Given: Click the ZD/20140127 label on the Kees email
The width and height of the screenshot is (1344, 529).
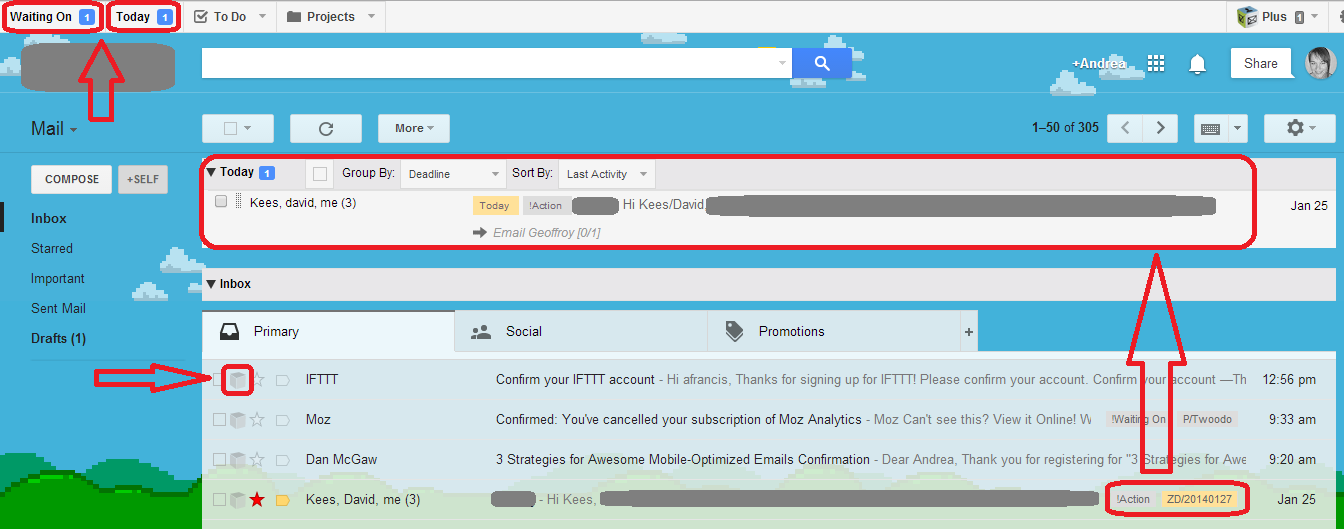Looking at the screenshot, I should pos(1198,499).
